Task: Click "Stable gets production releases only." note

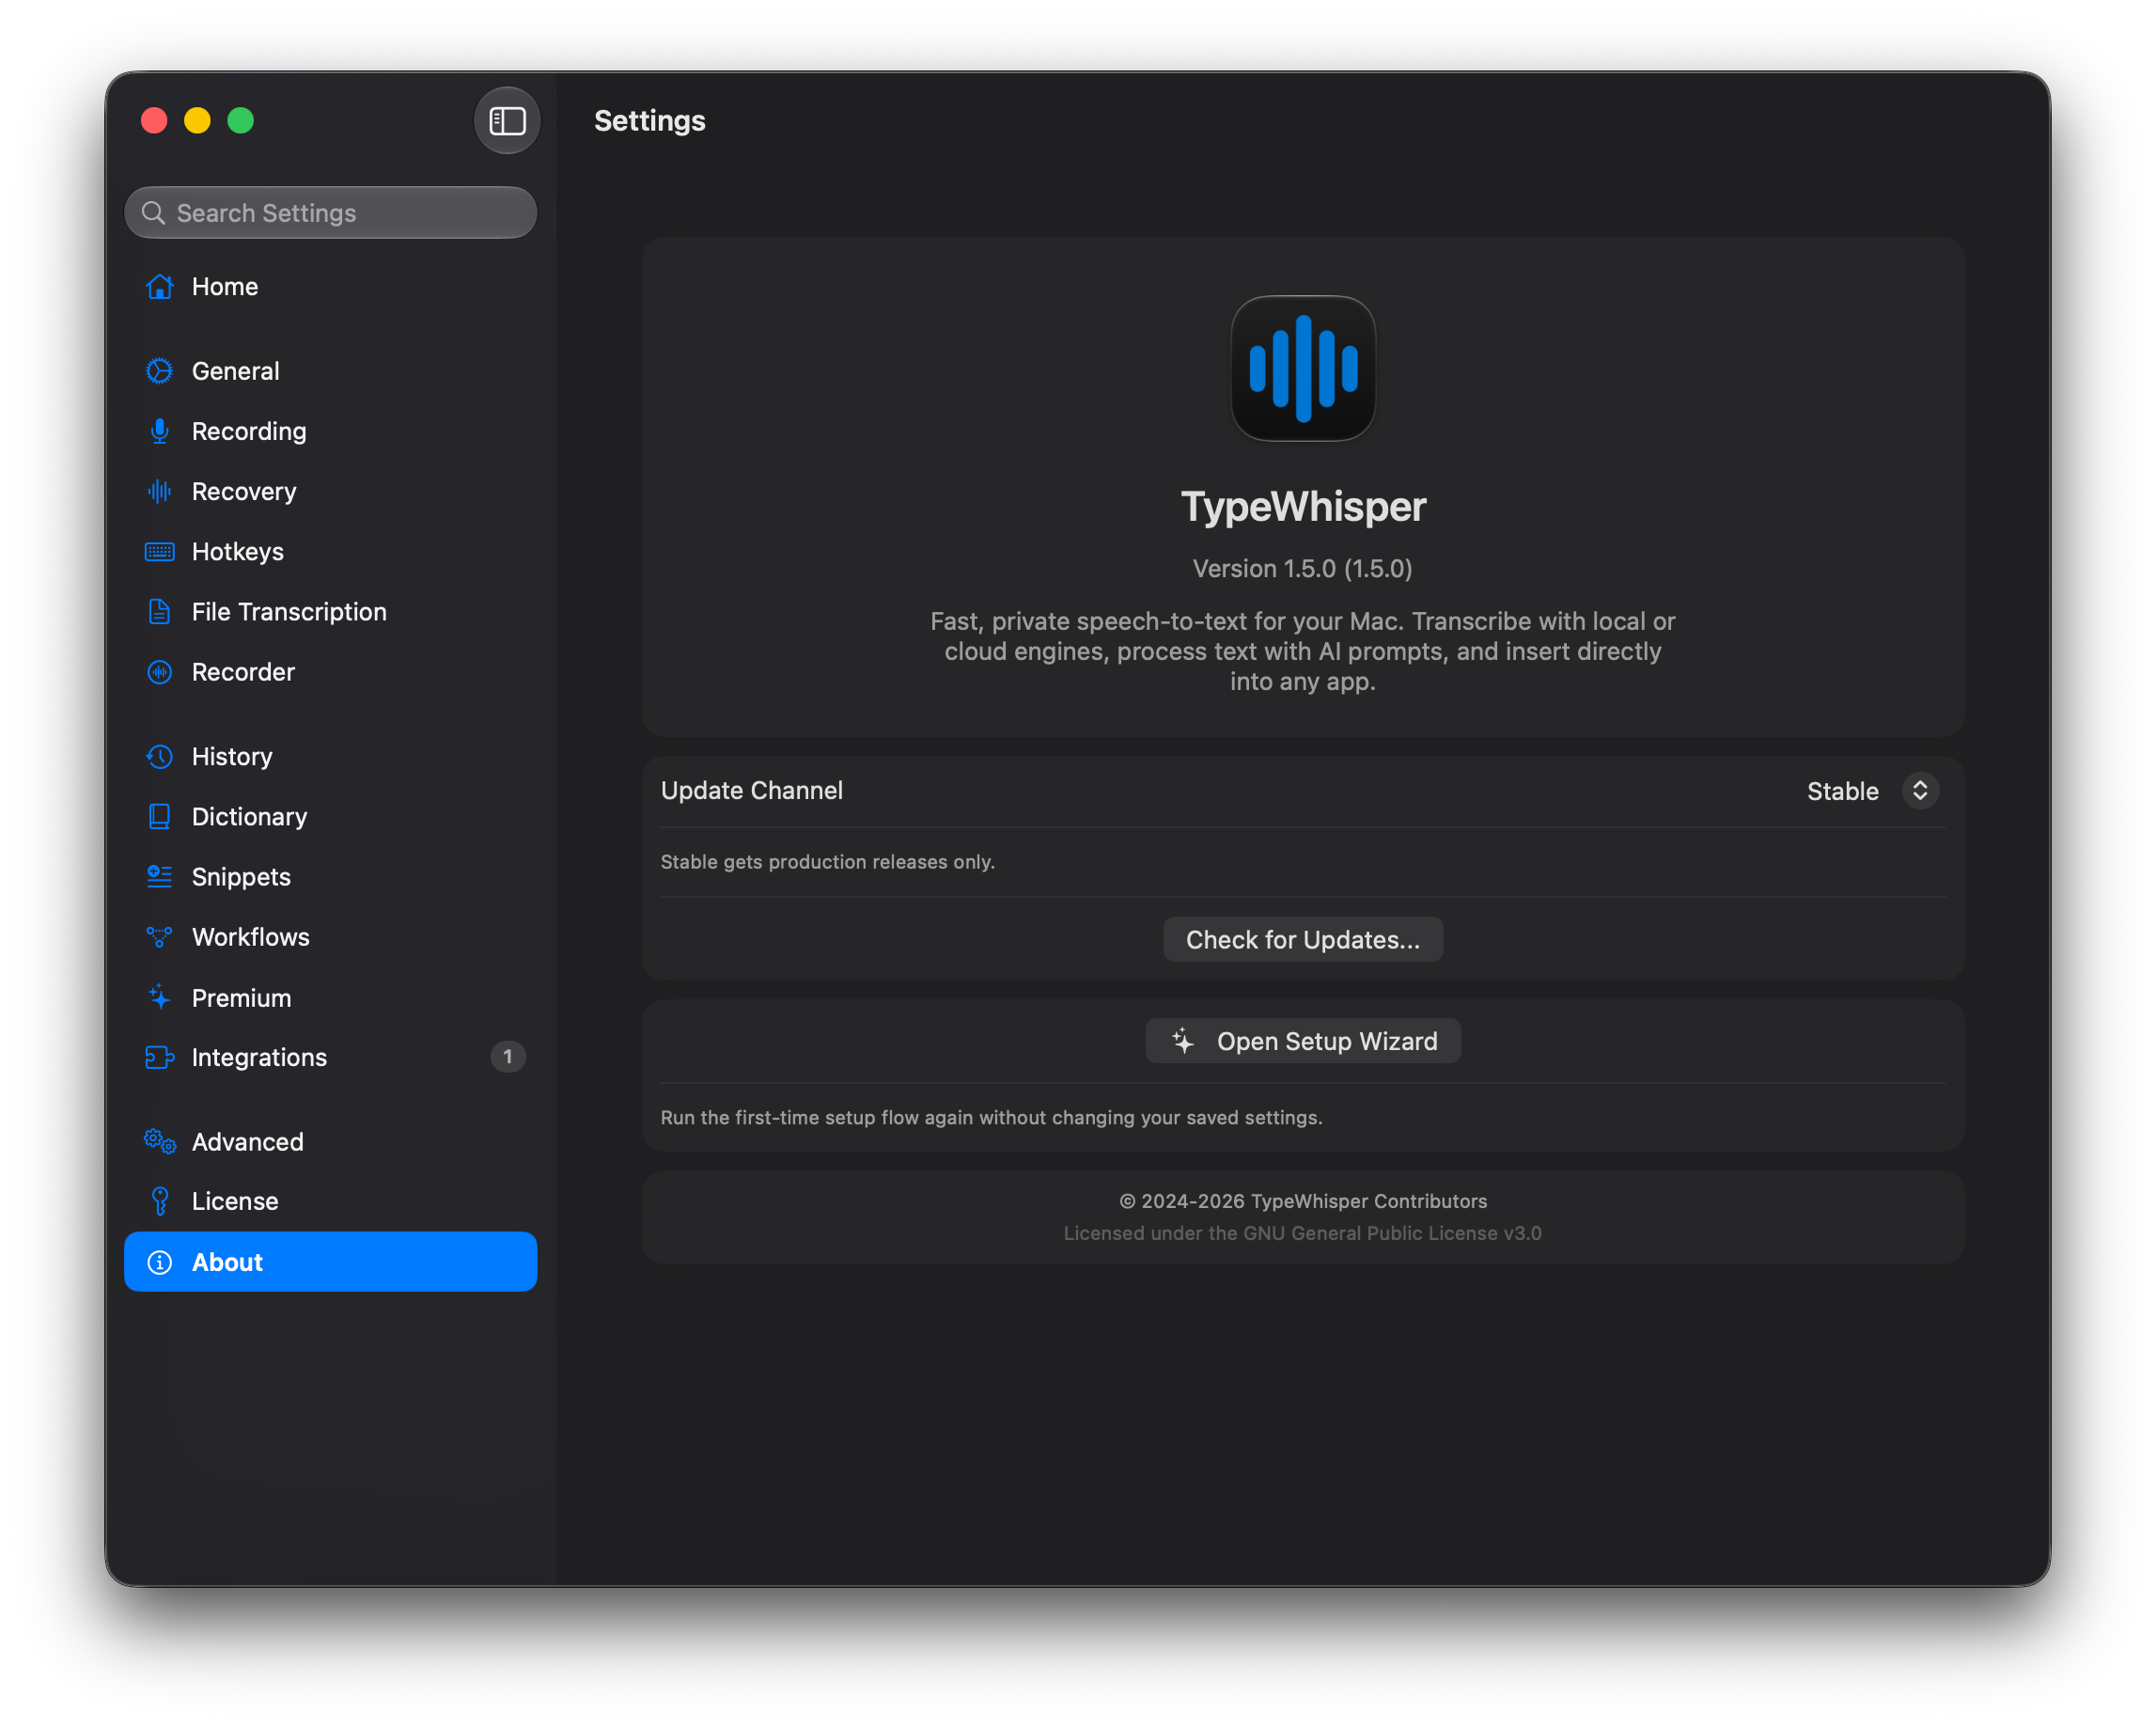Action: tap(828, 862)
